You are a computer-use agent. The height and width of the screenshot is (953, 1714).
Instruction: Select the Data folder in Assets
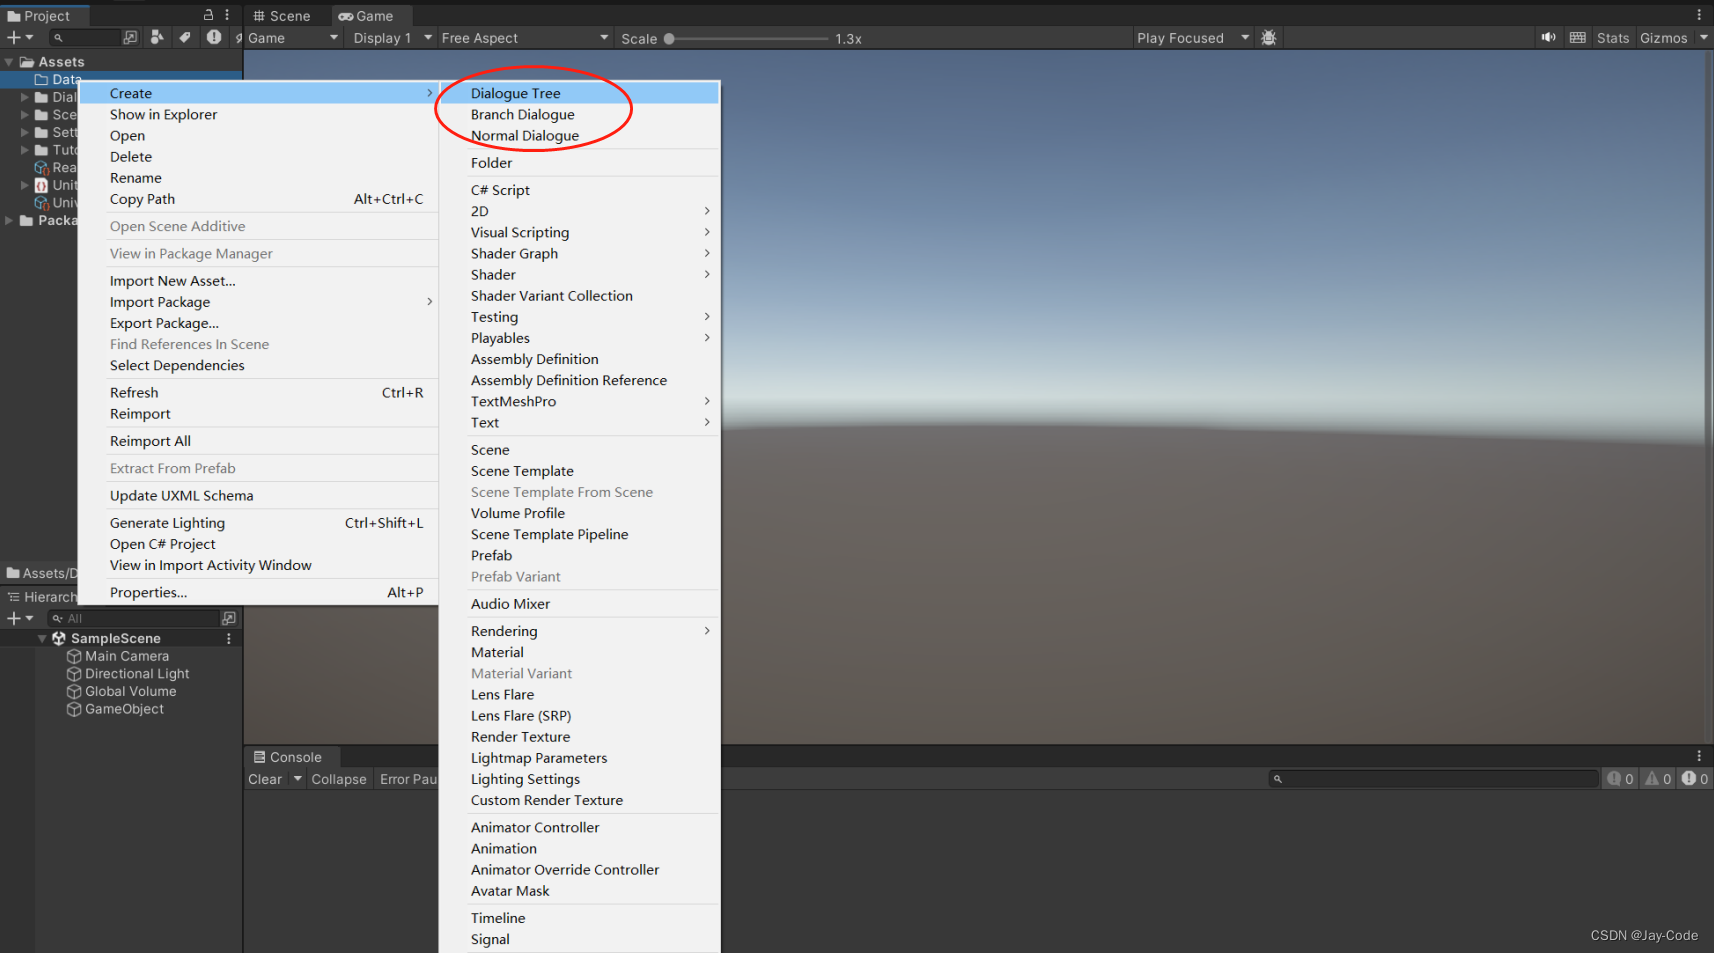pyautogui.click(x=59, y=79)
